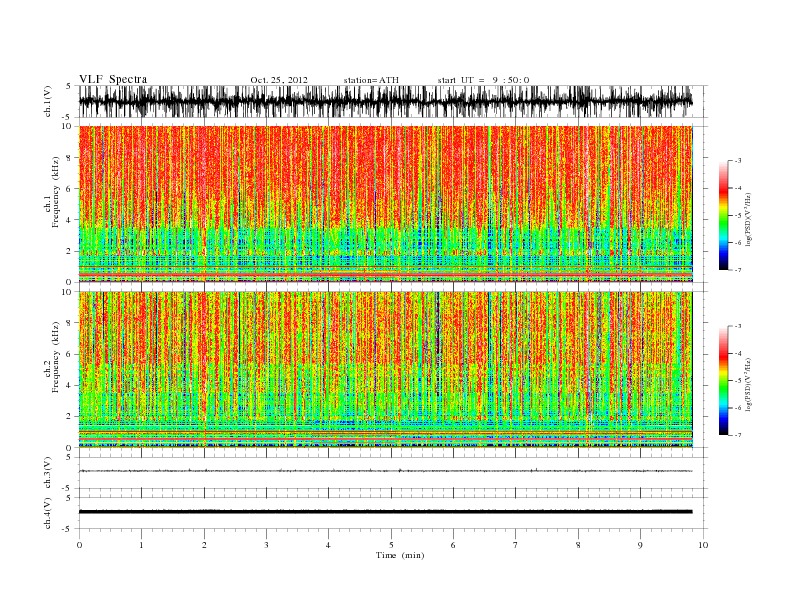Click the thick ch.4 voltage trace
The height and width of the screenshot is (612, 792).
pos(385,512)
